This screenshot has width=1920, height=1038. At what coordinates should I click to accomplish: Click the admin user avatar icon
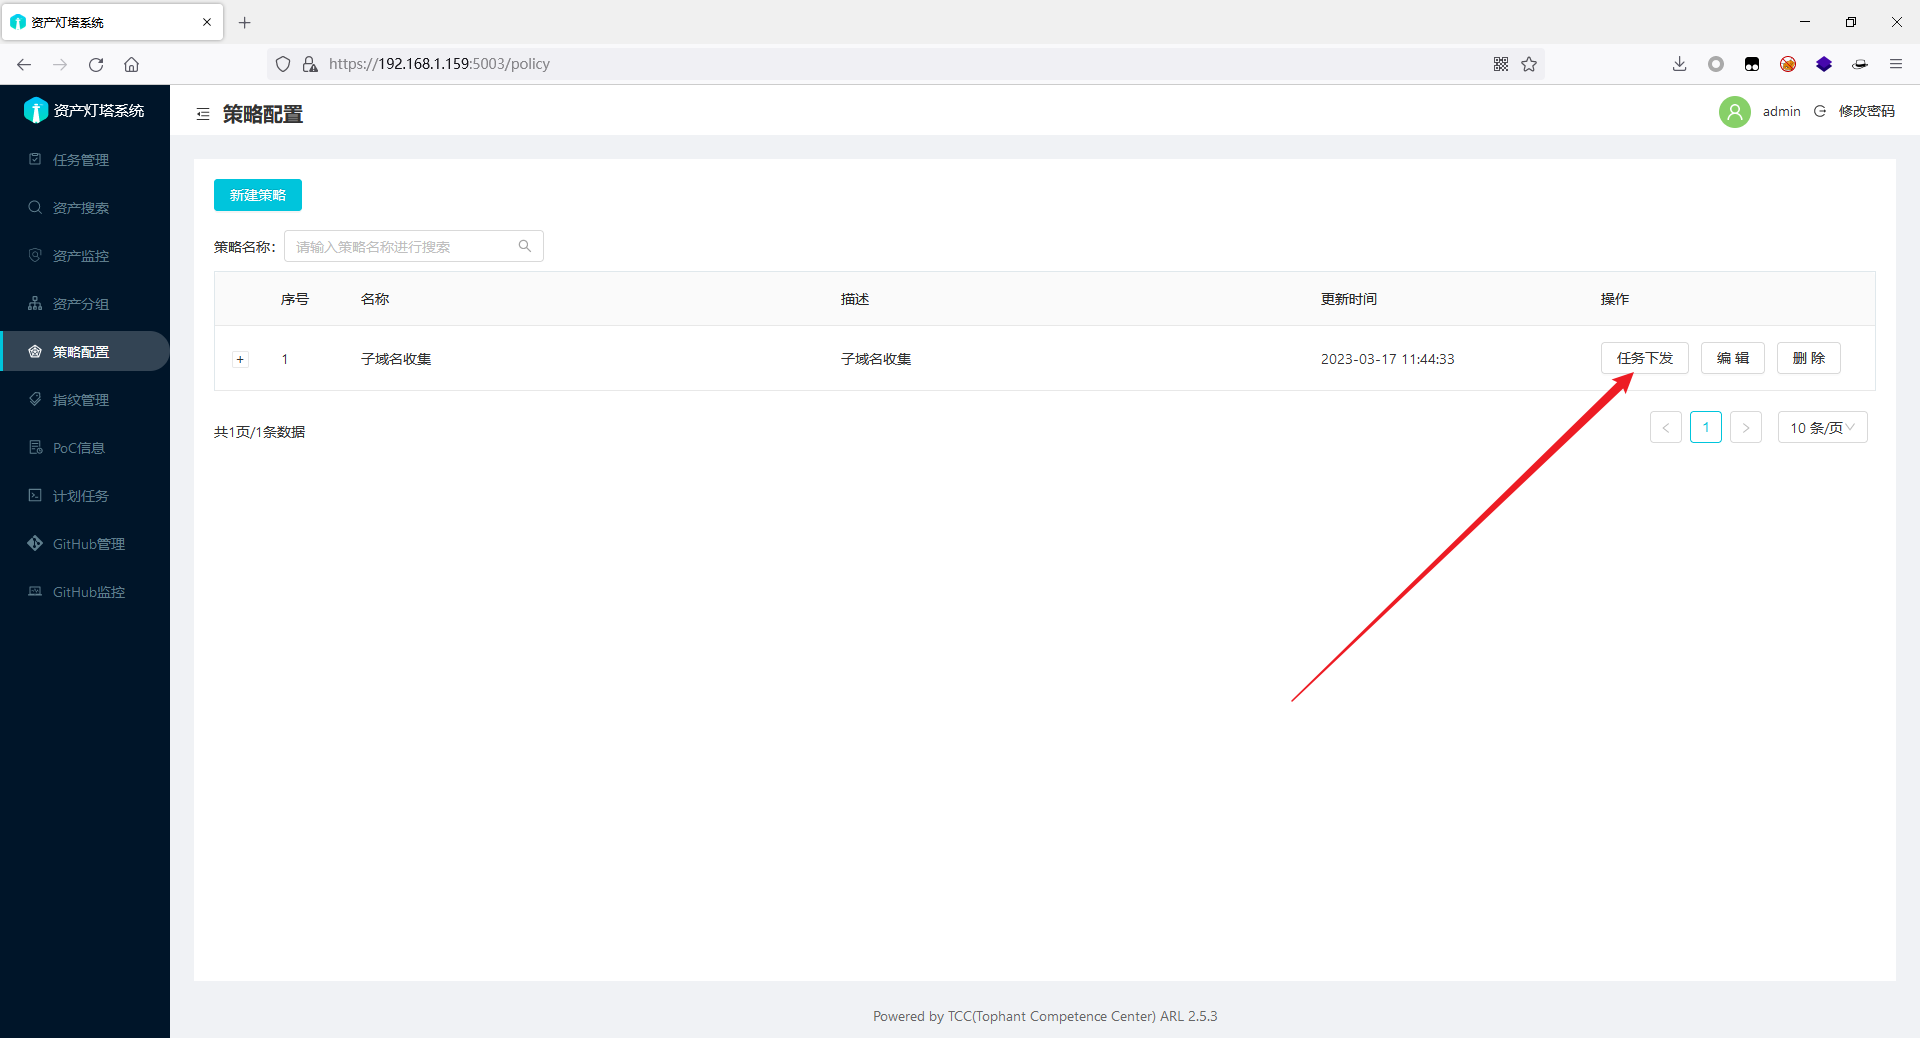click(x=1735, y=111)
